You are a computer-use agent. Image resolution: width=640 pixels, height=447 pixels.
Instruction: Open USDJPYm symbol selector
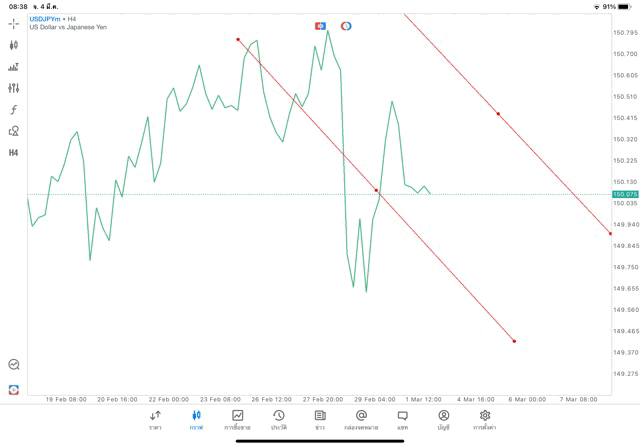point(45,19)
